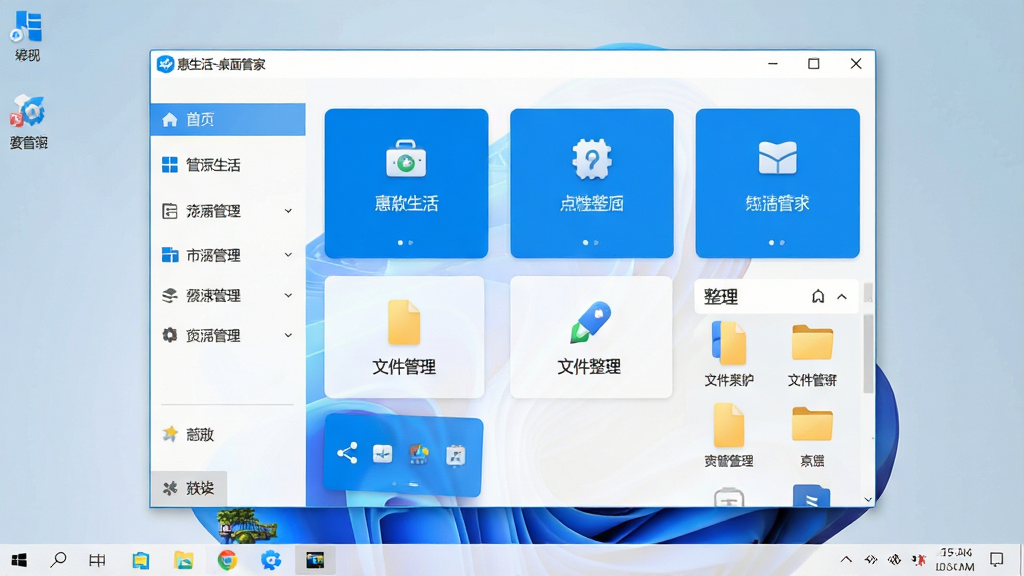Maximize the desktop manager window

[814, 64]
